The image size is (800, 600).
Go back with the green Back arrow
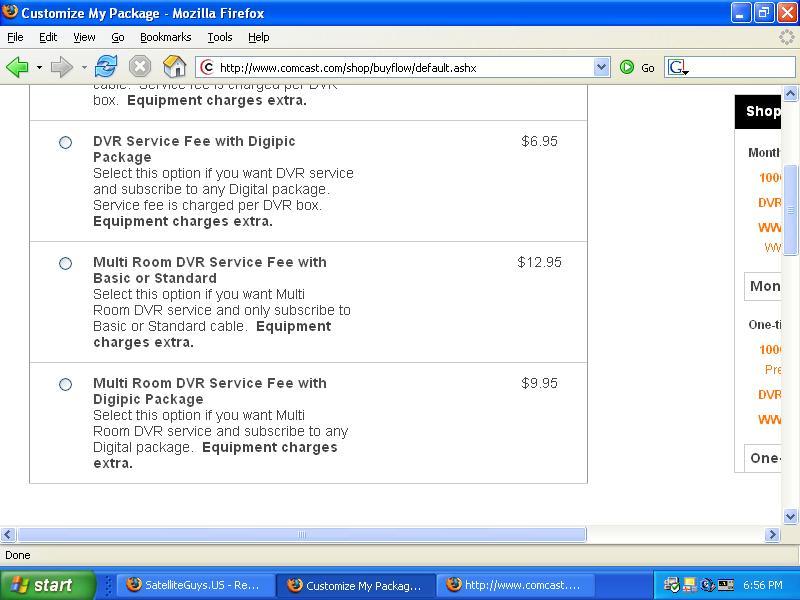pyautogui.click(x=17, y=67)
